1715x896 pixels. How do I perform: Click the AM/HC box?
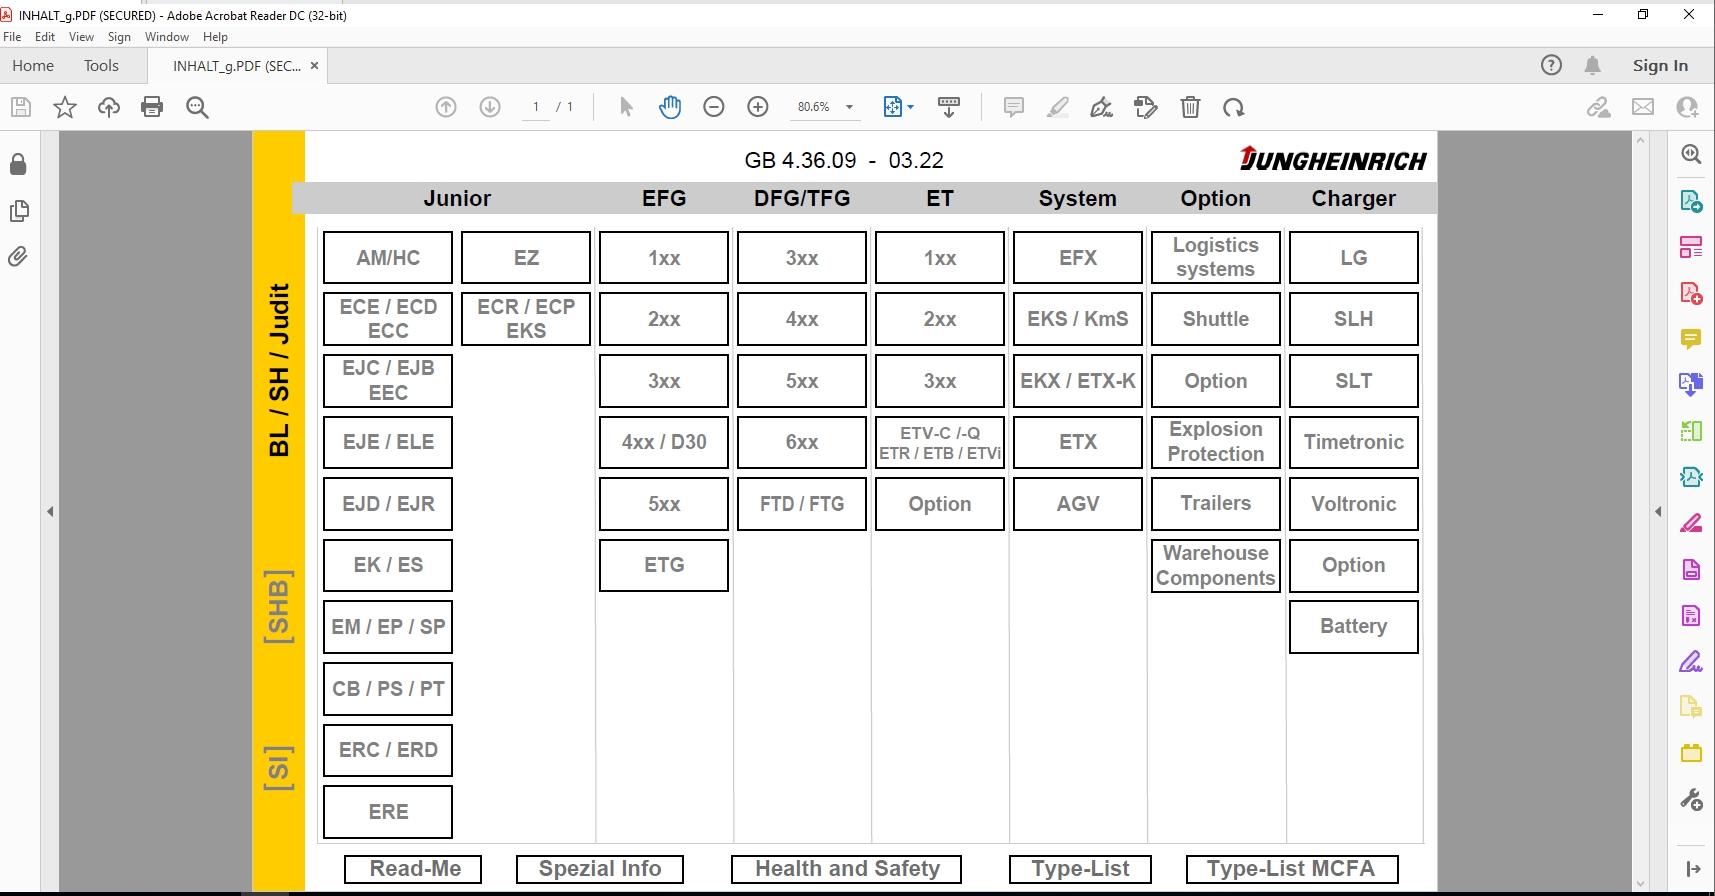click(388, 258)
